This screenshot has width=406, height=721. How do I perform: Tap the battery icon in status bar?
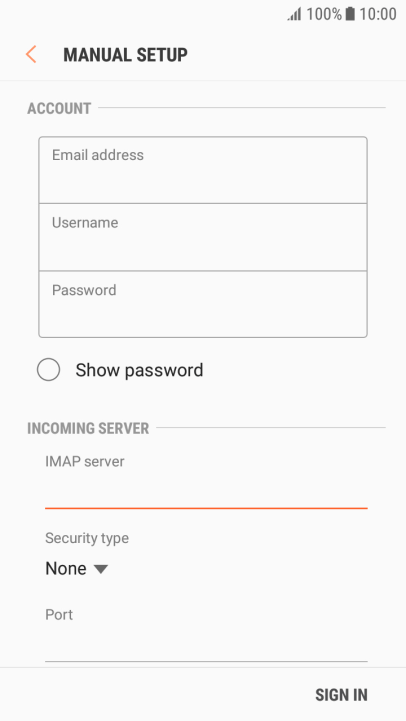tap(350, 14)
